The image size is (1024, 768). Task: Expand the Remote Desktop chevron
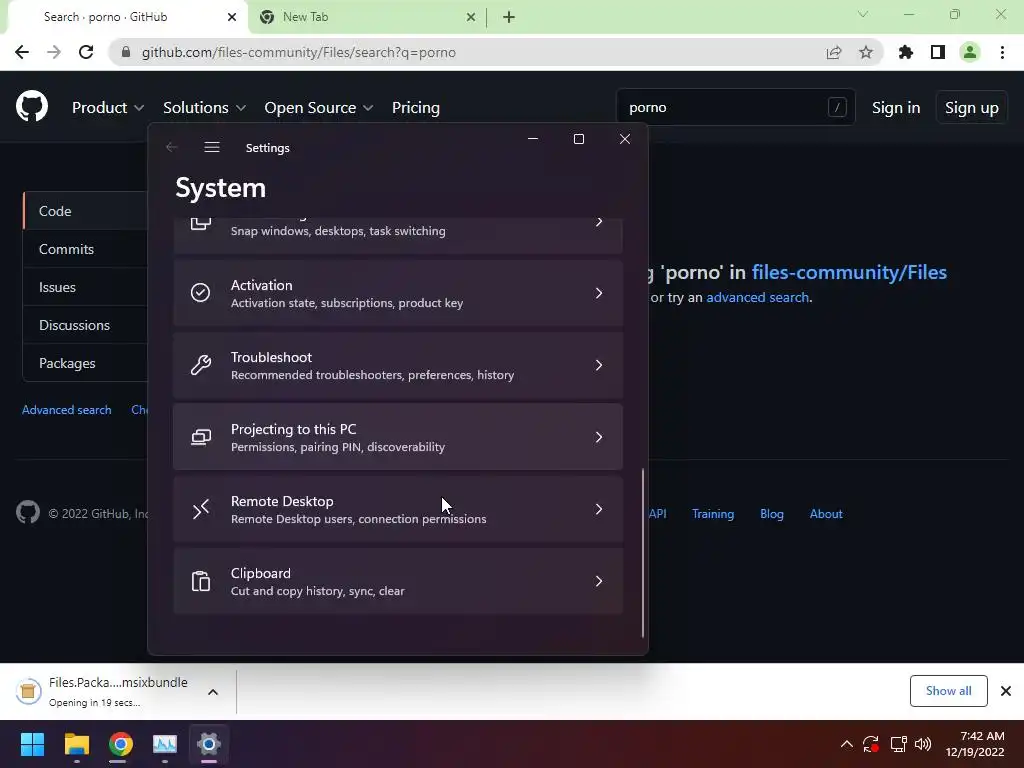point(599,509)
